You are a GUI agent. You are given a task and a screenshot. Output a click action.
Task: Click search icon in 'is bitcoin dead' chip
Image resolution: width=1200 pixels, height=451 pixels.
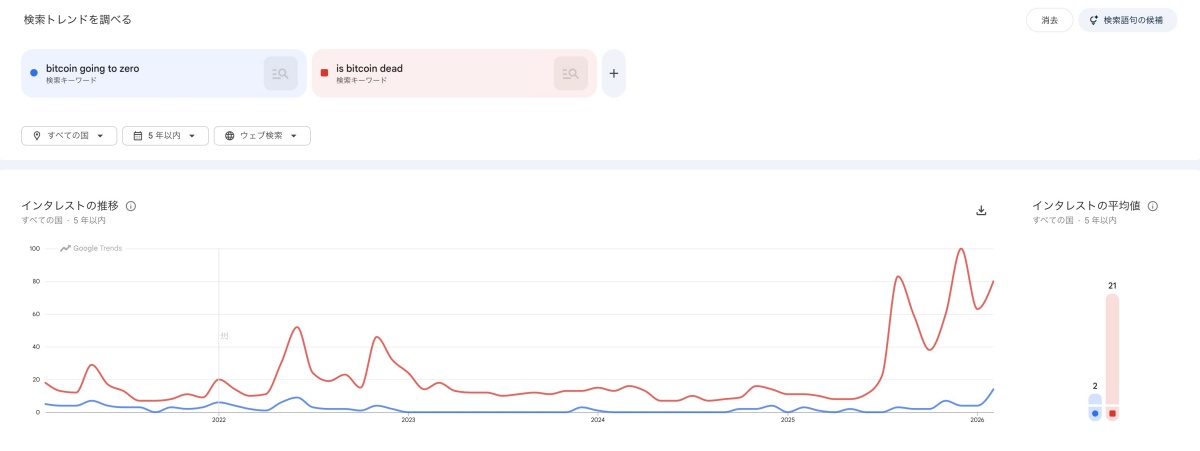tap(571, 73)
